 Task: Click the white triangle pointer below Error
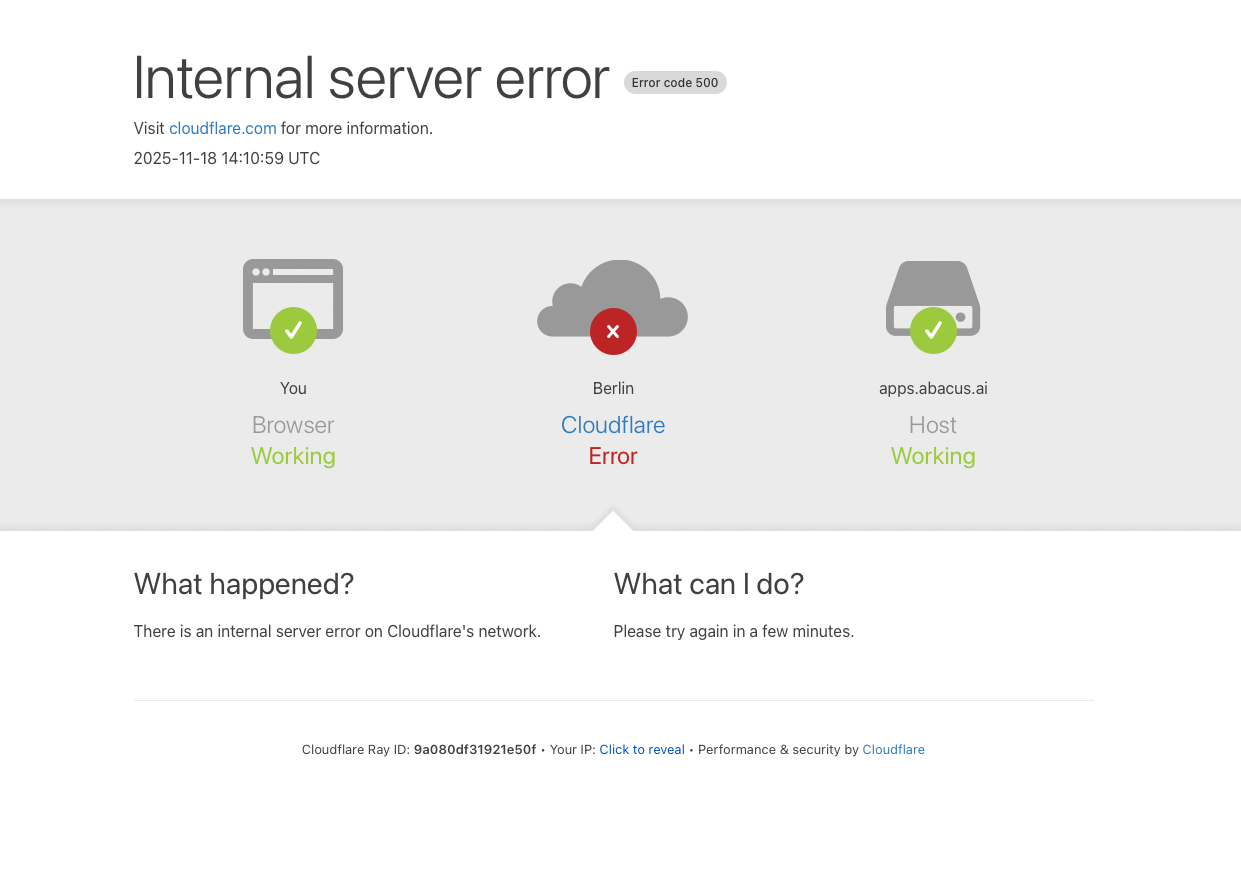click(613, 521)
